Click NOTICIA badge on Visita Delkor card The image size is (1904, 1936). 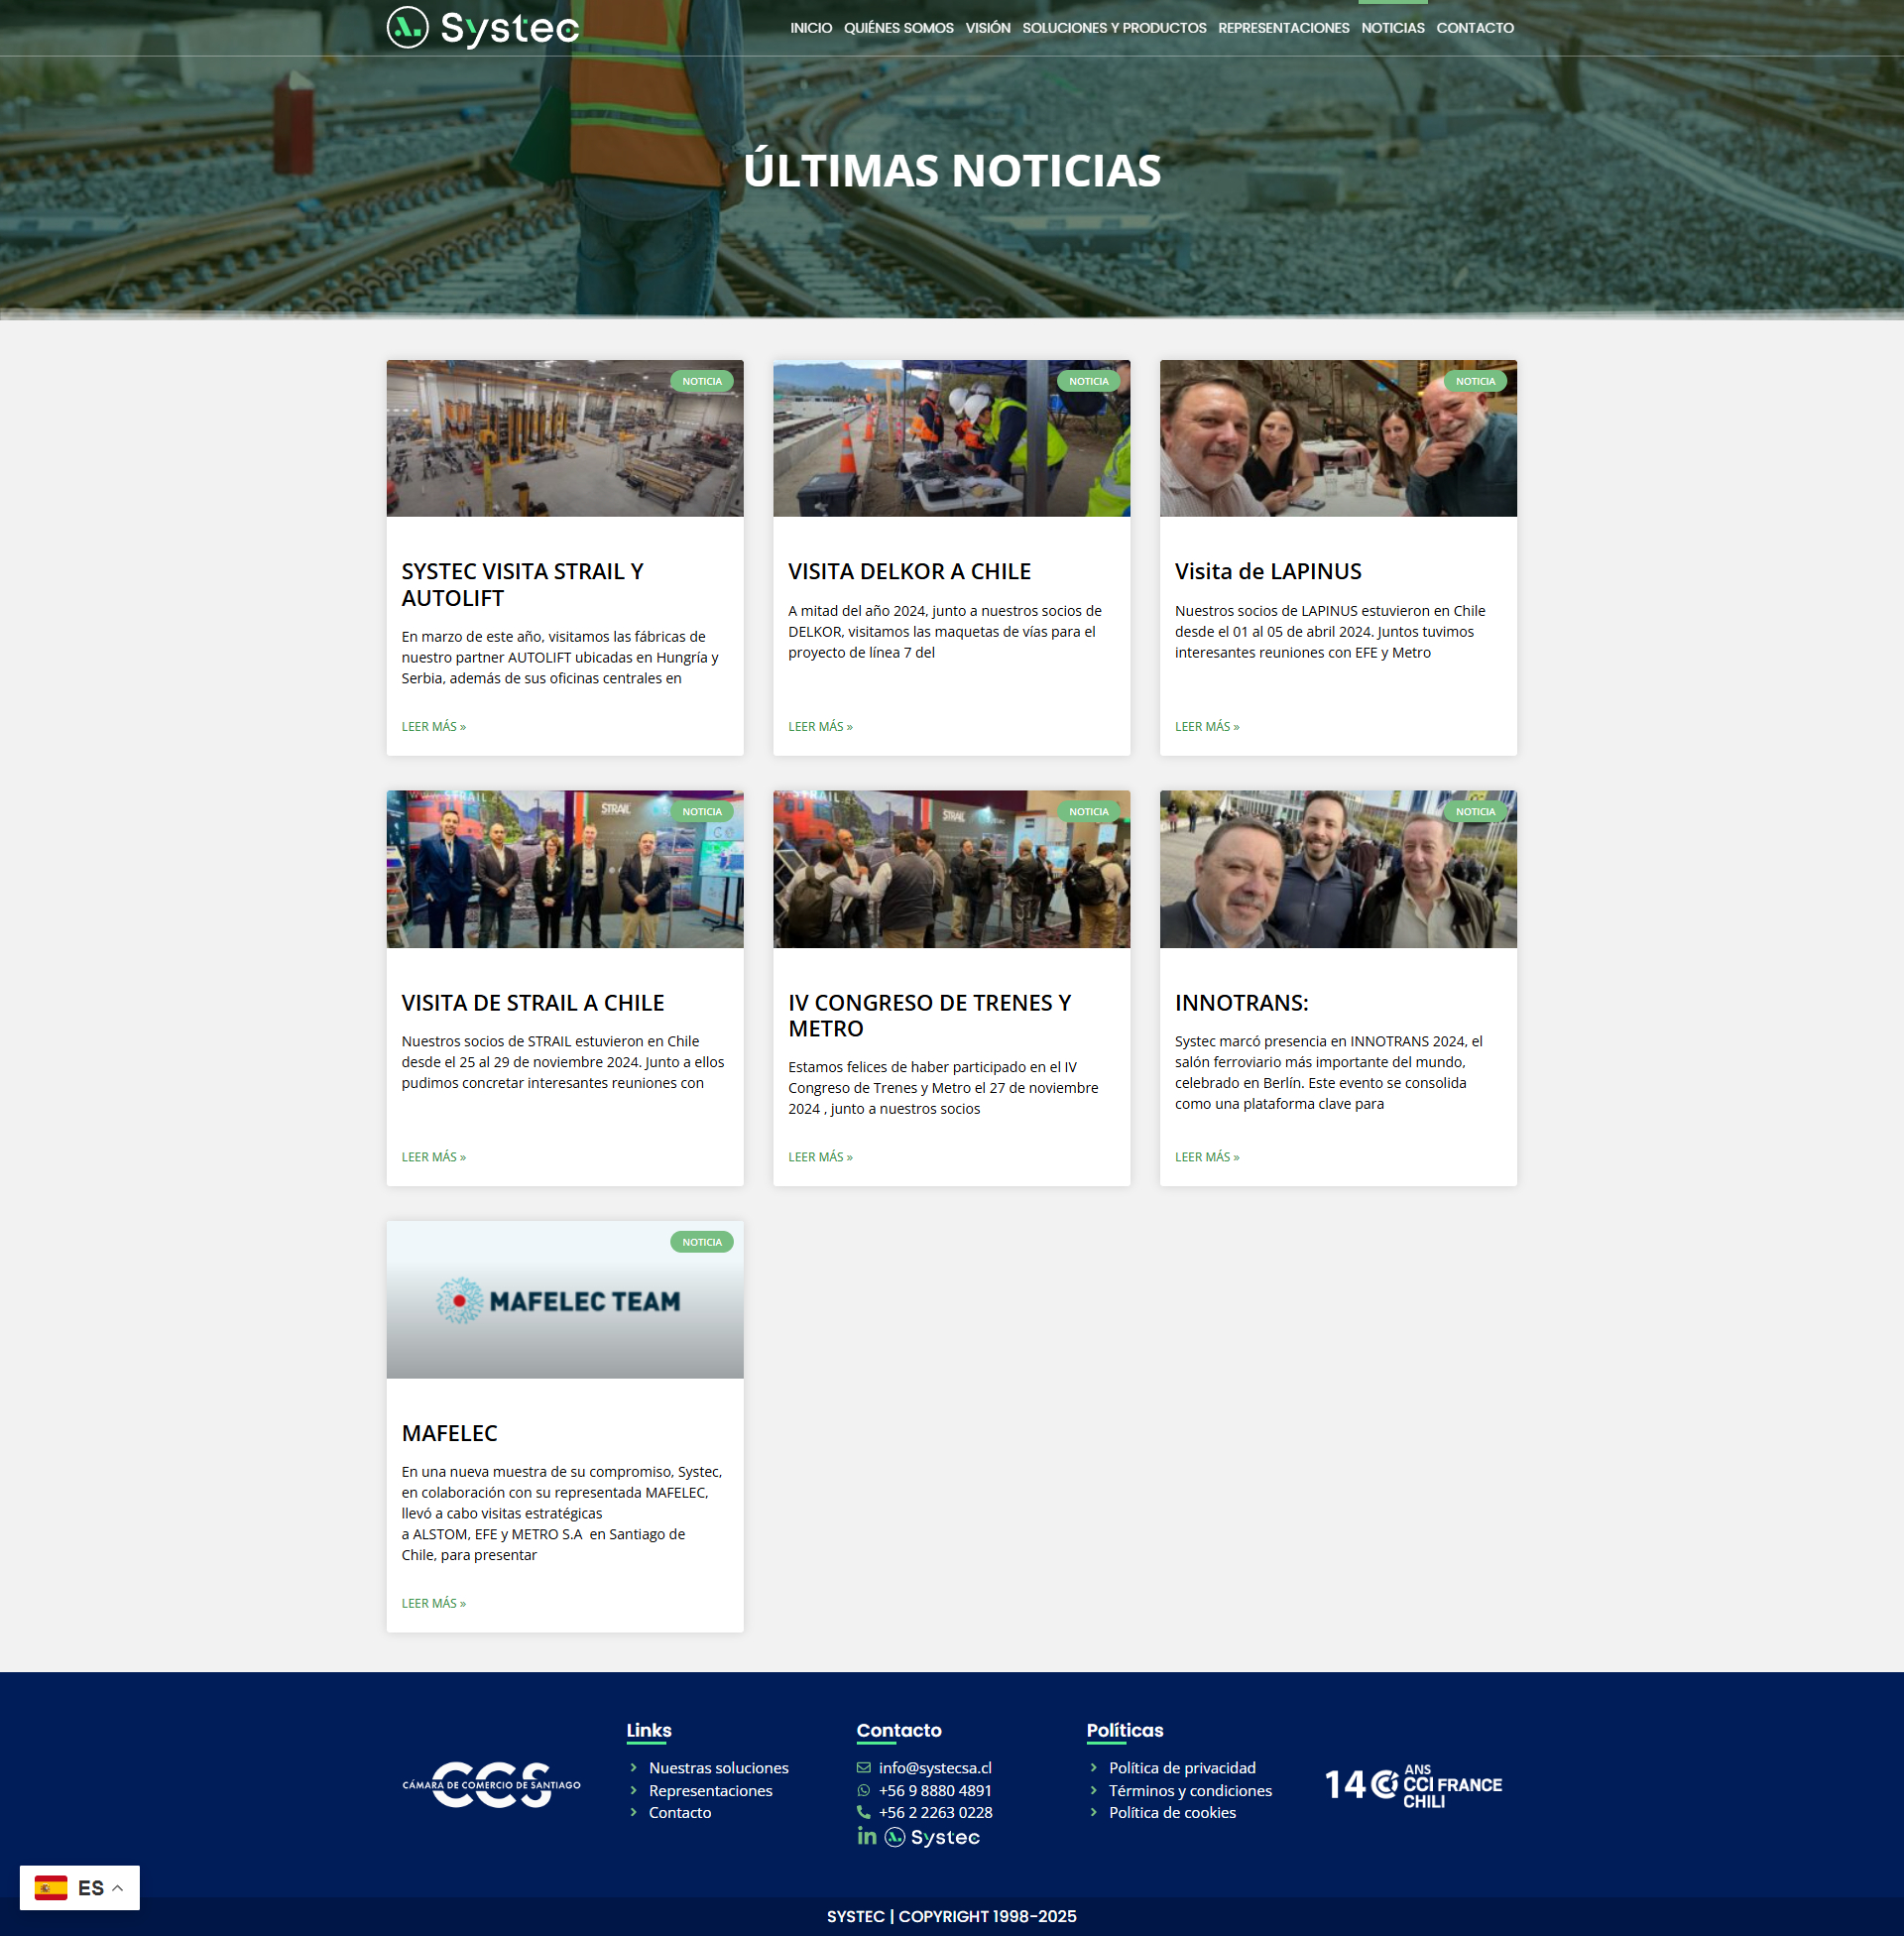pos(1088,381)
